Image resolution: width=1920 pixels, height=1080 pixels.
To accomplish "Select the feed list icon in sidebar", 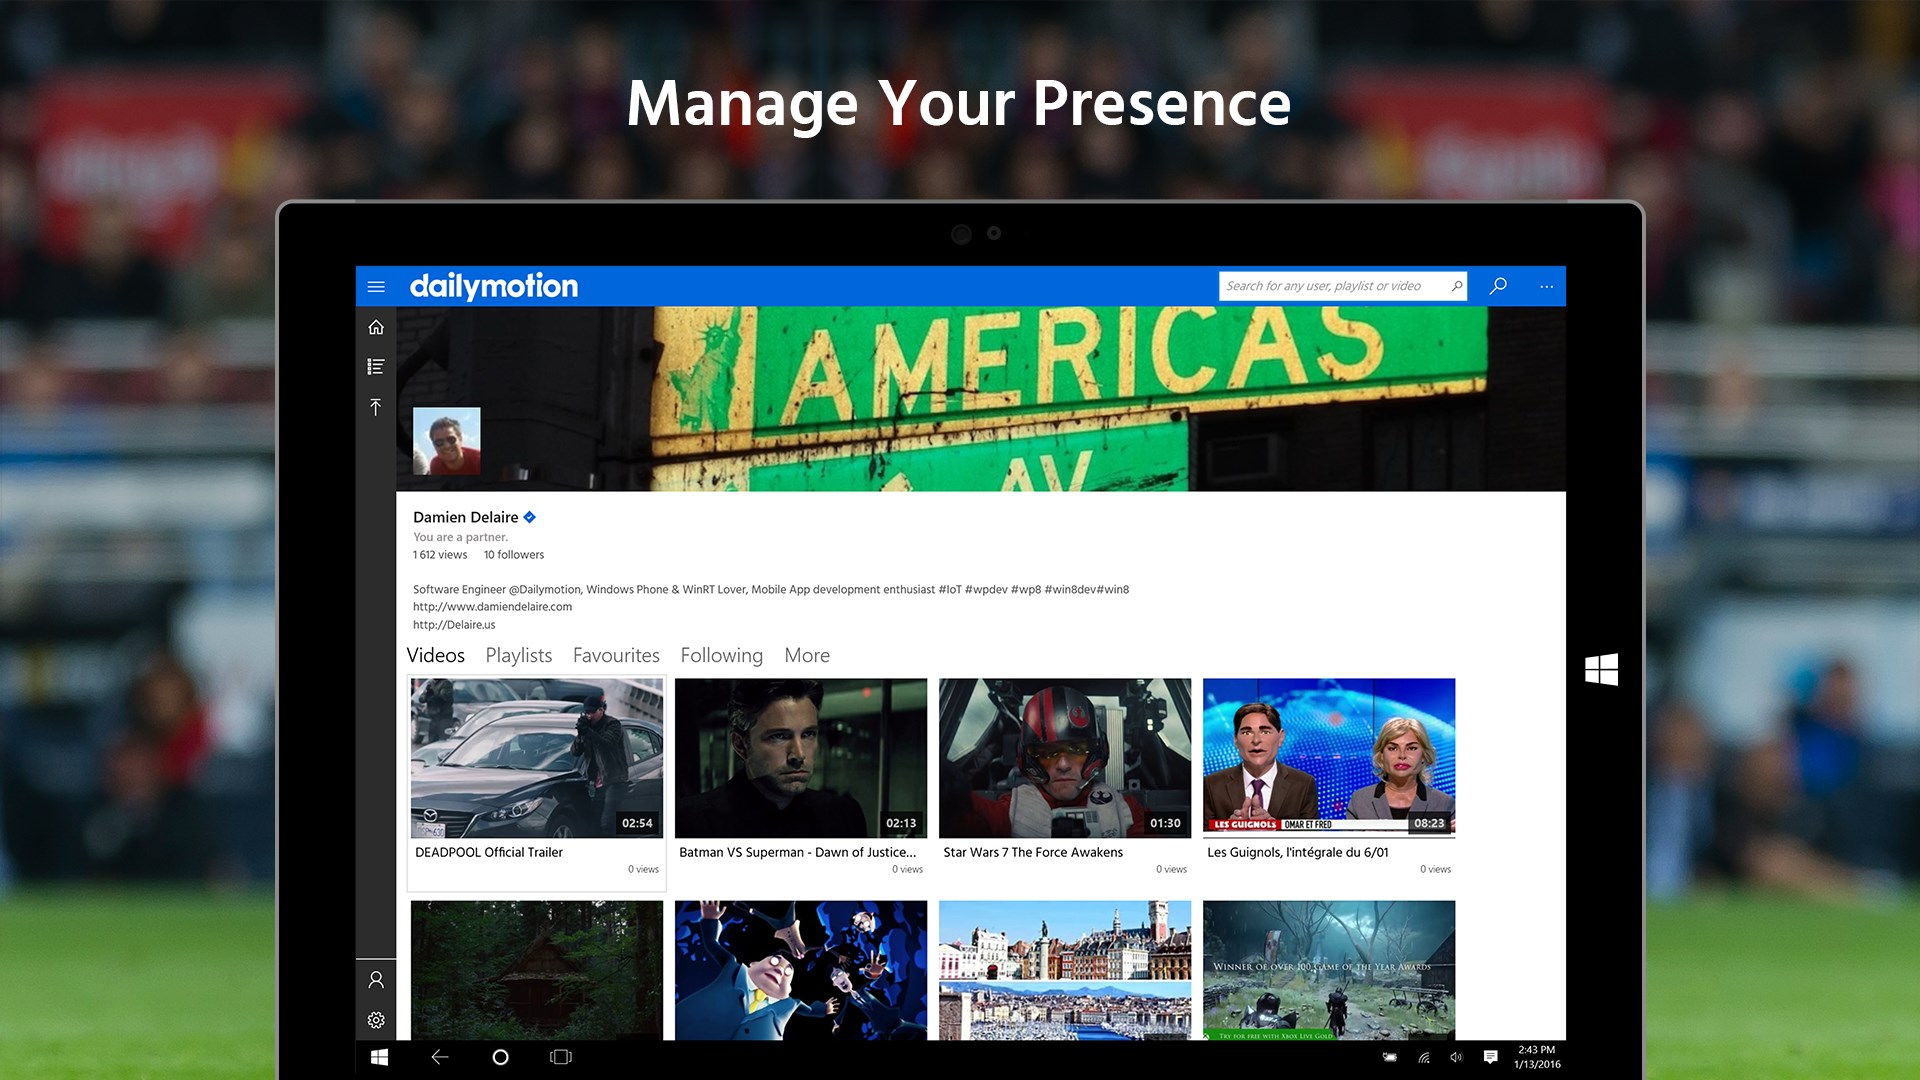I will point(376,366).
